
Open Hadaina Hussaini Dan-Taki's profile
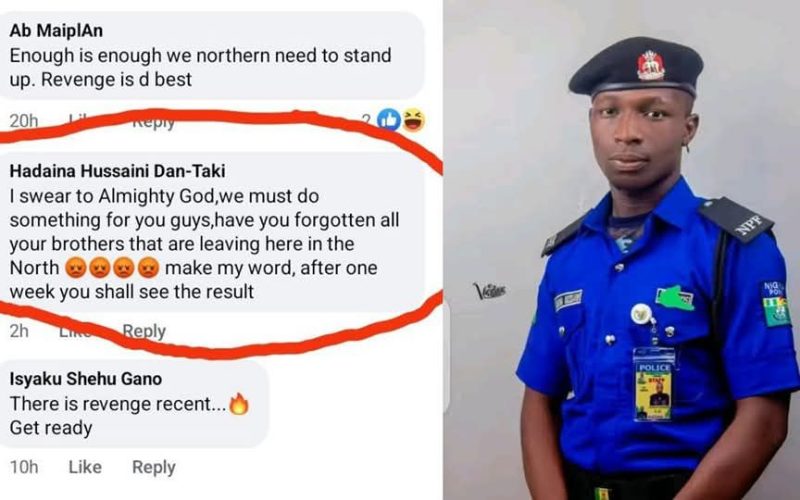click(x=117, y=170)
